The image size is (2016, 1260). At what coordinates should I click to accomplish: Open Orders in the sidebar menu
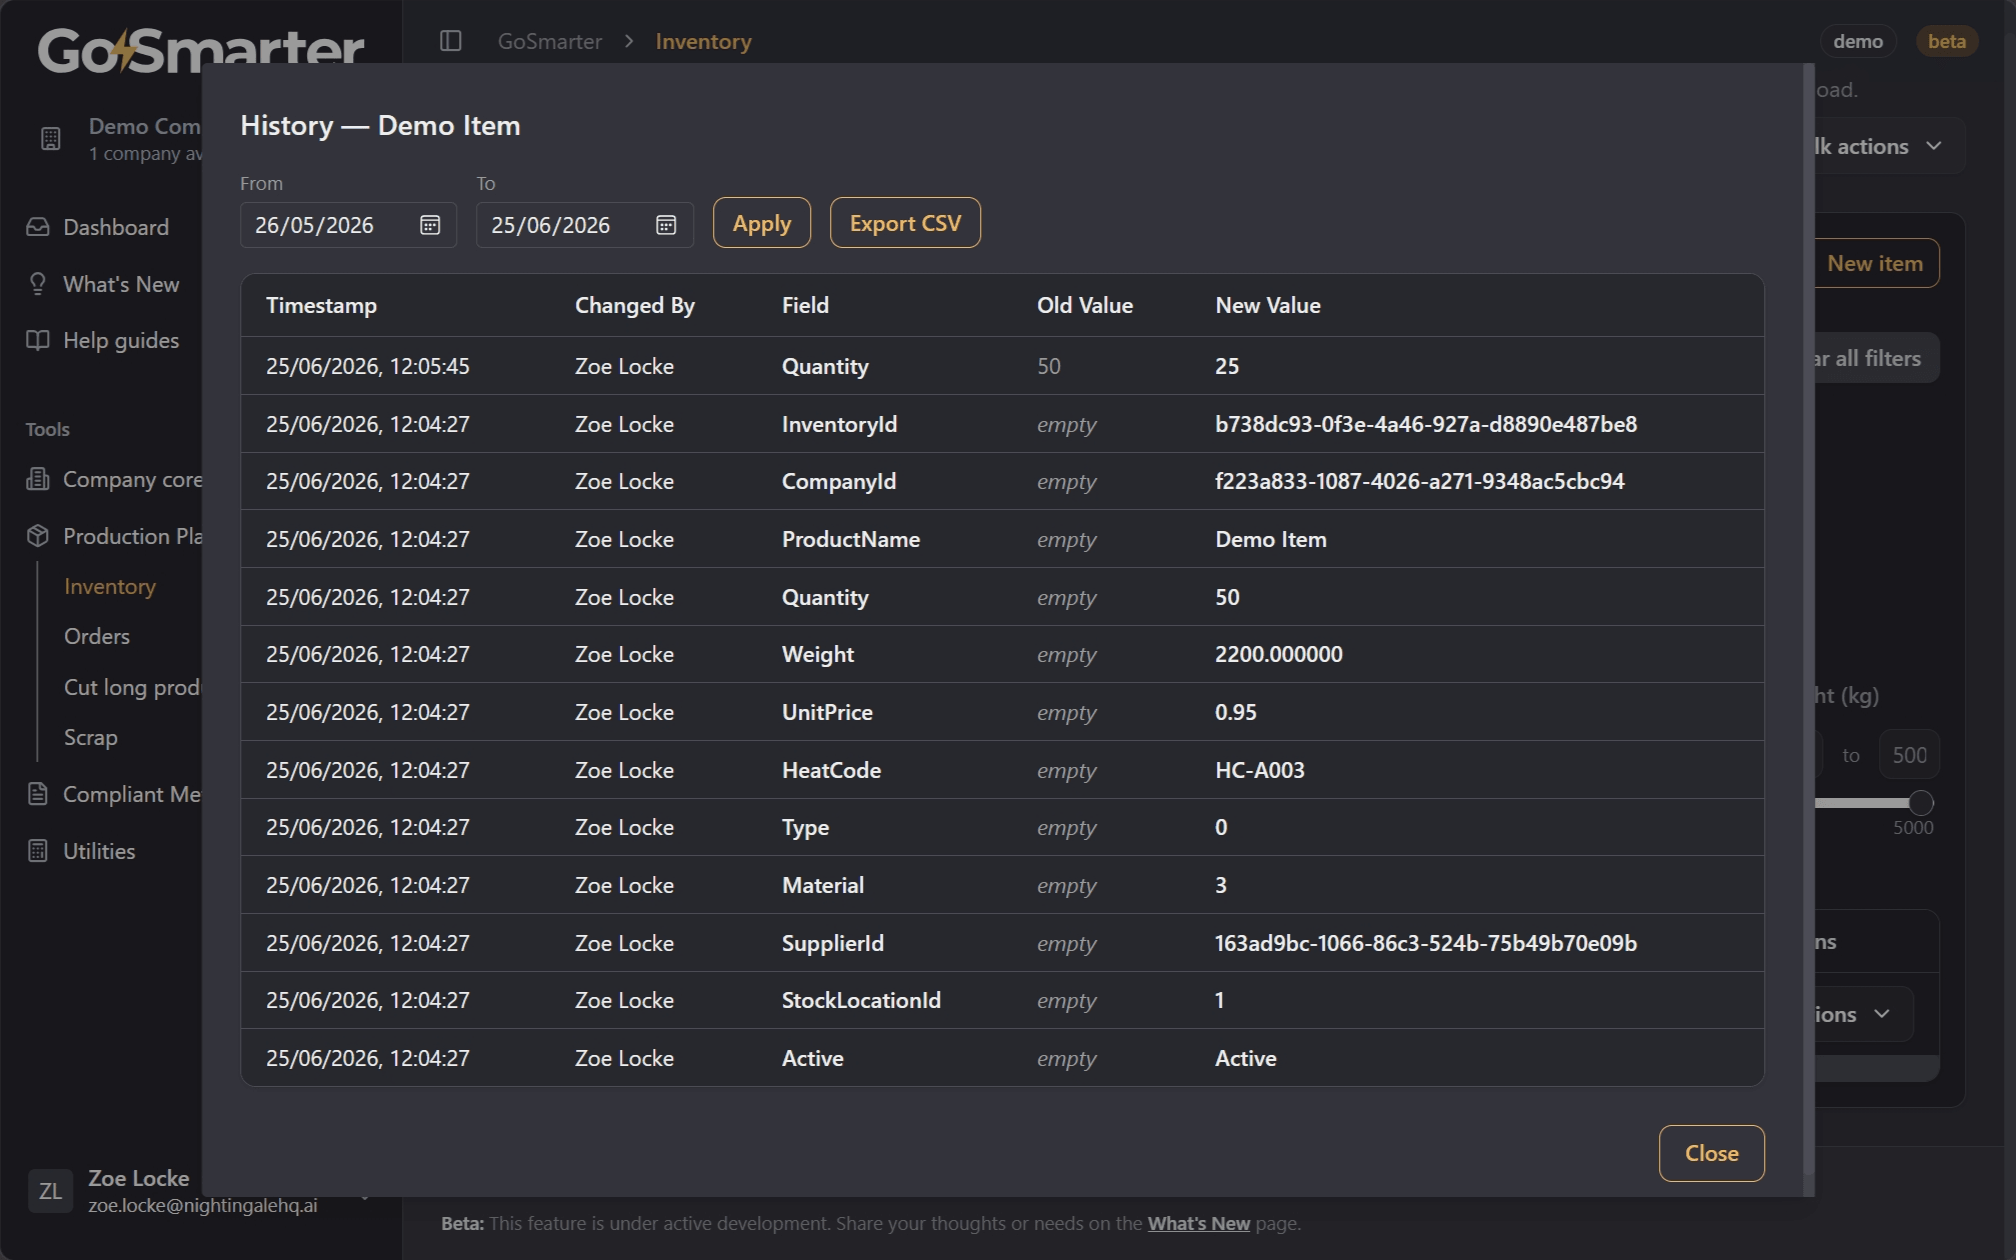click(97, 636)
